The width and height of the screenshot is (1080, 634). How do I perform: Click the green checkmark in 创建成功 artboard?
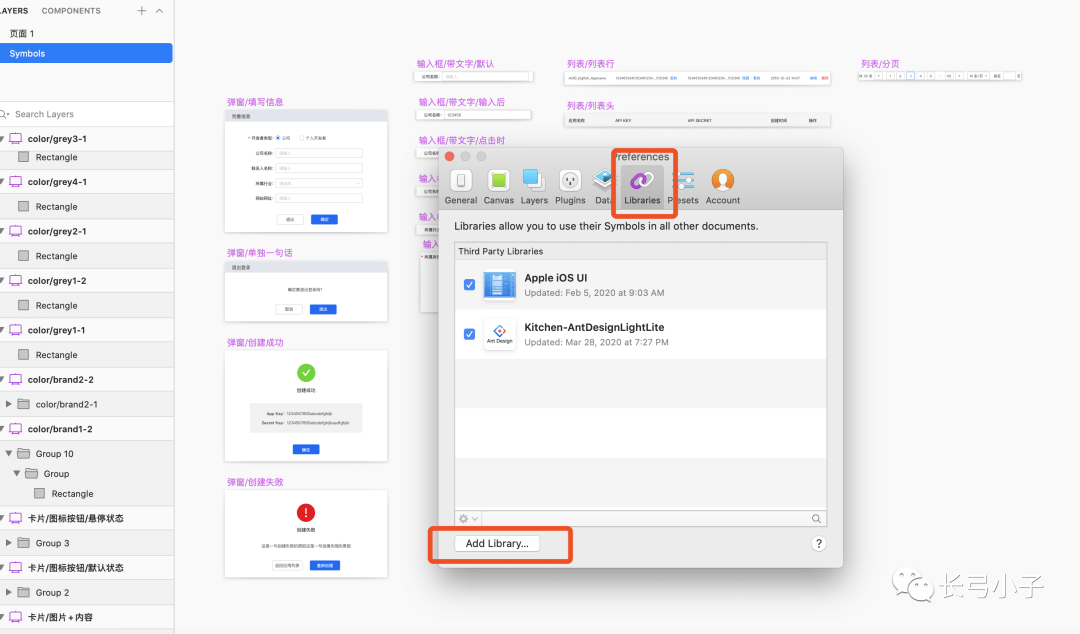[306, 373]
